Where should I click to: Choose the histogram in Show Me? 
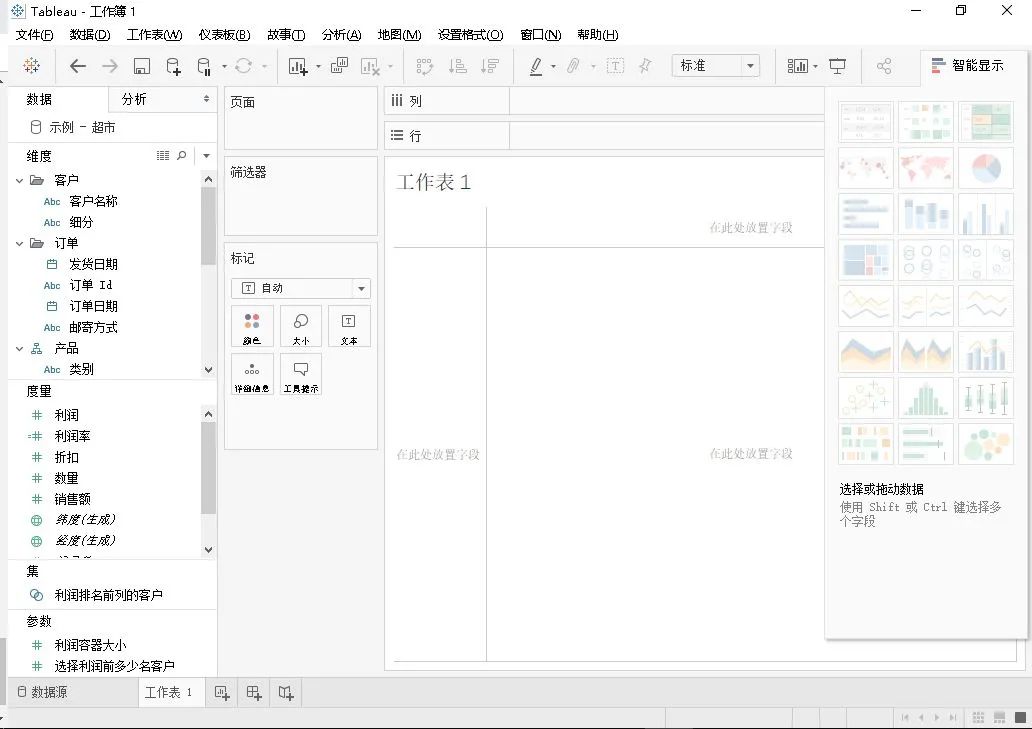925,399
